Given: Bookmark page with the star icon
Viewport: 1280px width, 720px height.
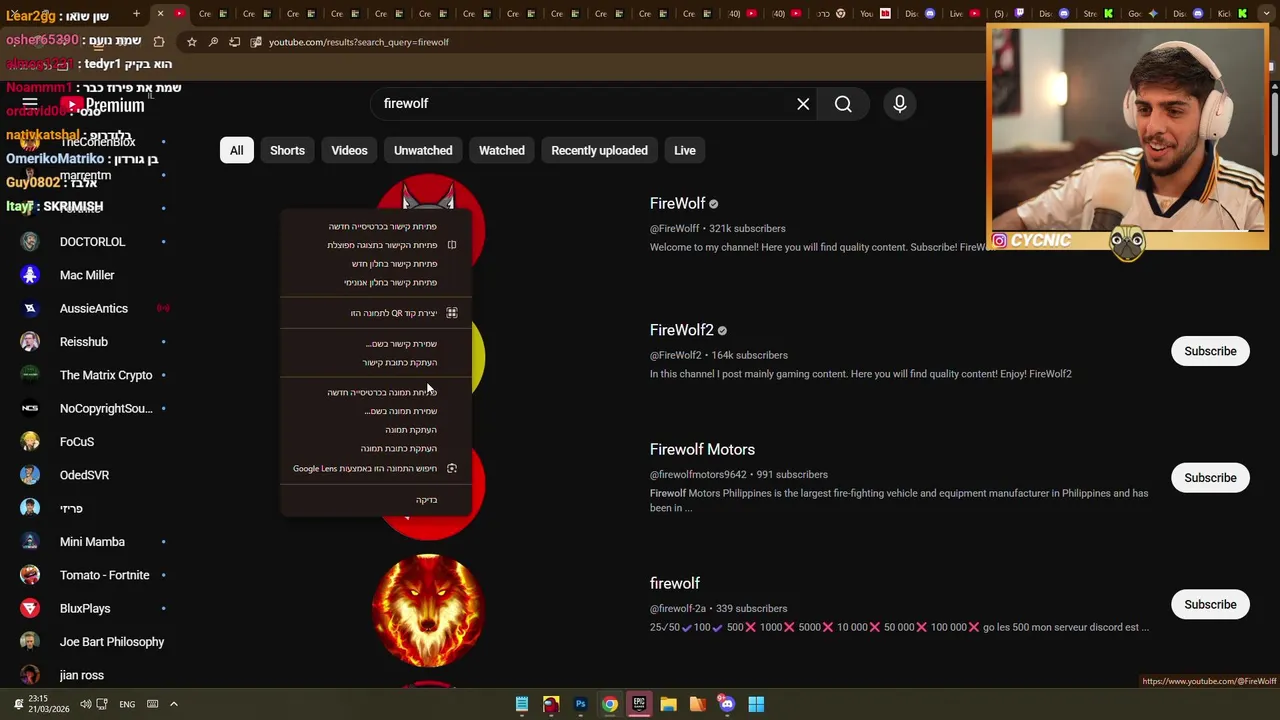Looking at the screenshot, I should pyautogui.click(x=192, y=42).
